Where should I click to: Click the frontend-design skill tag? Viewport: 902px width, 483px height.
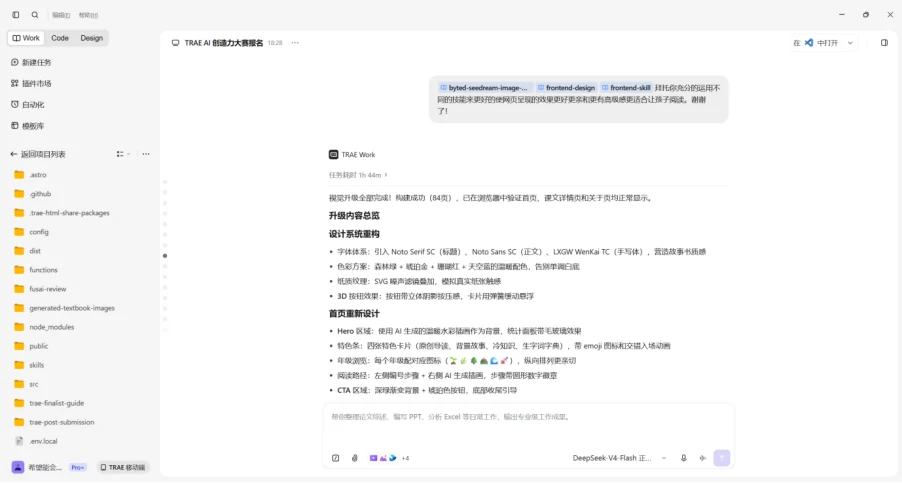click(x=566, y=88)
